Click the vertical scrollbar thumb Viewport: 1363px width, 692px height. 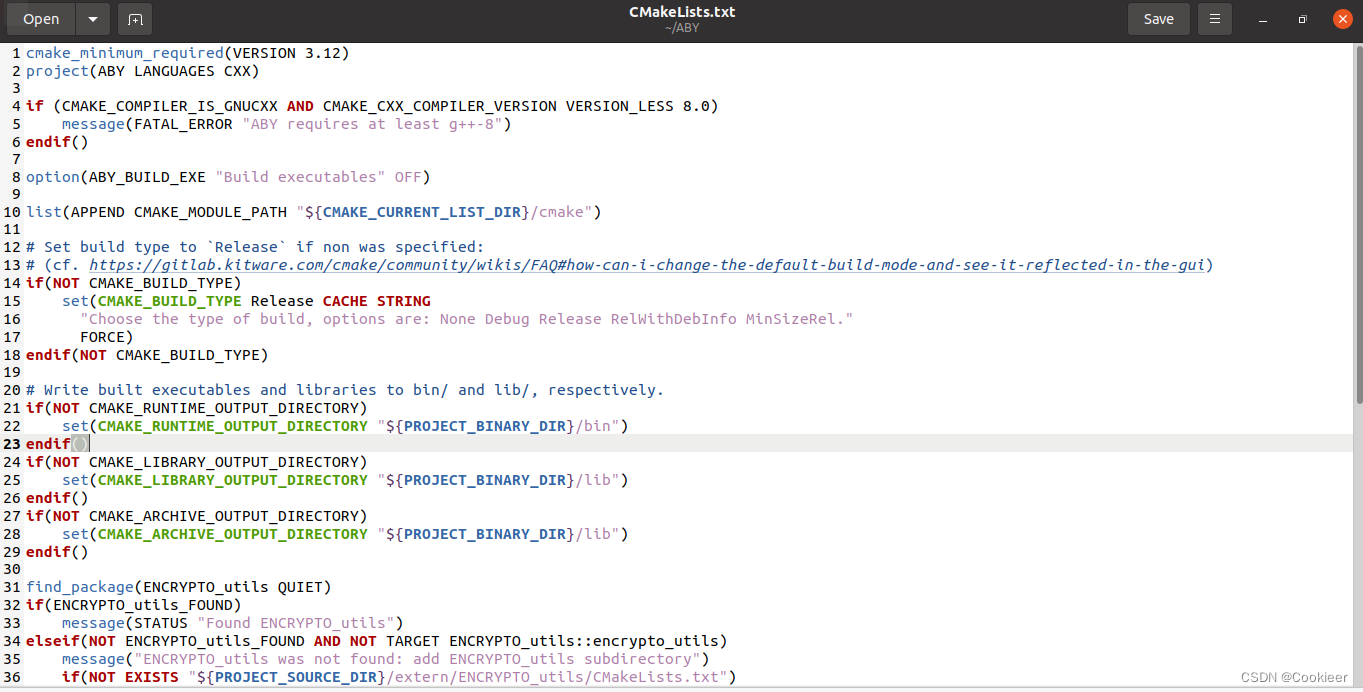1358,225
